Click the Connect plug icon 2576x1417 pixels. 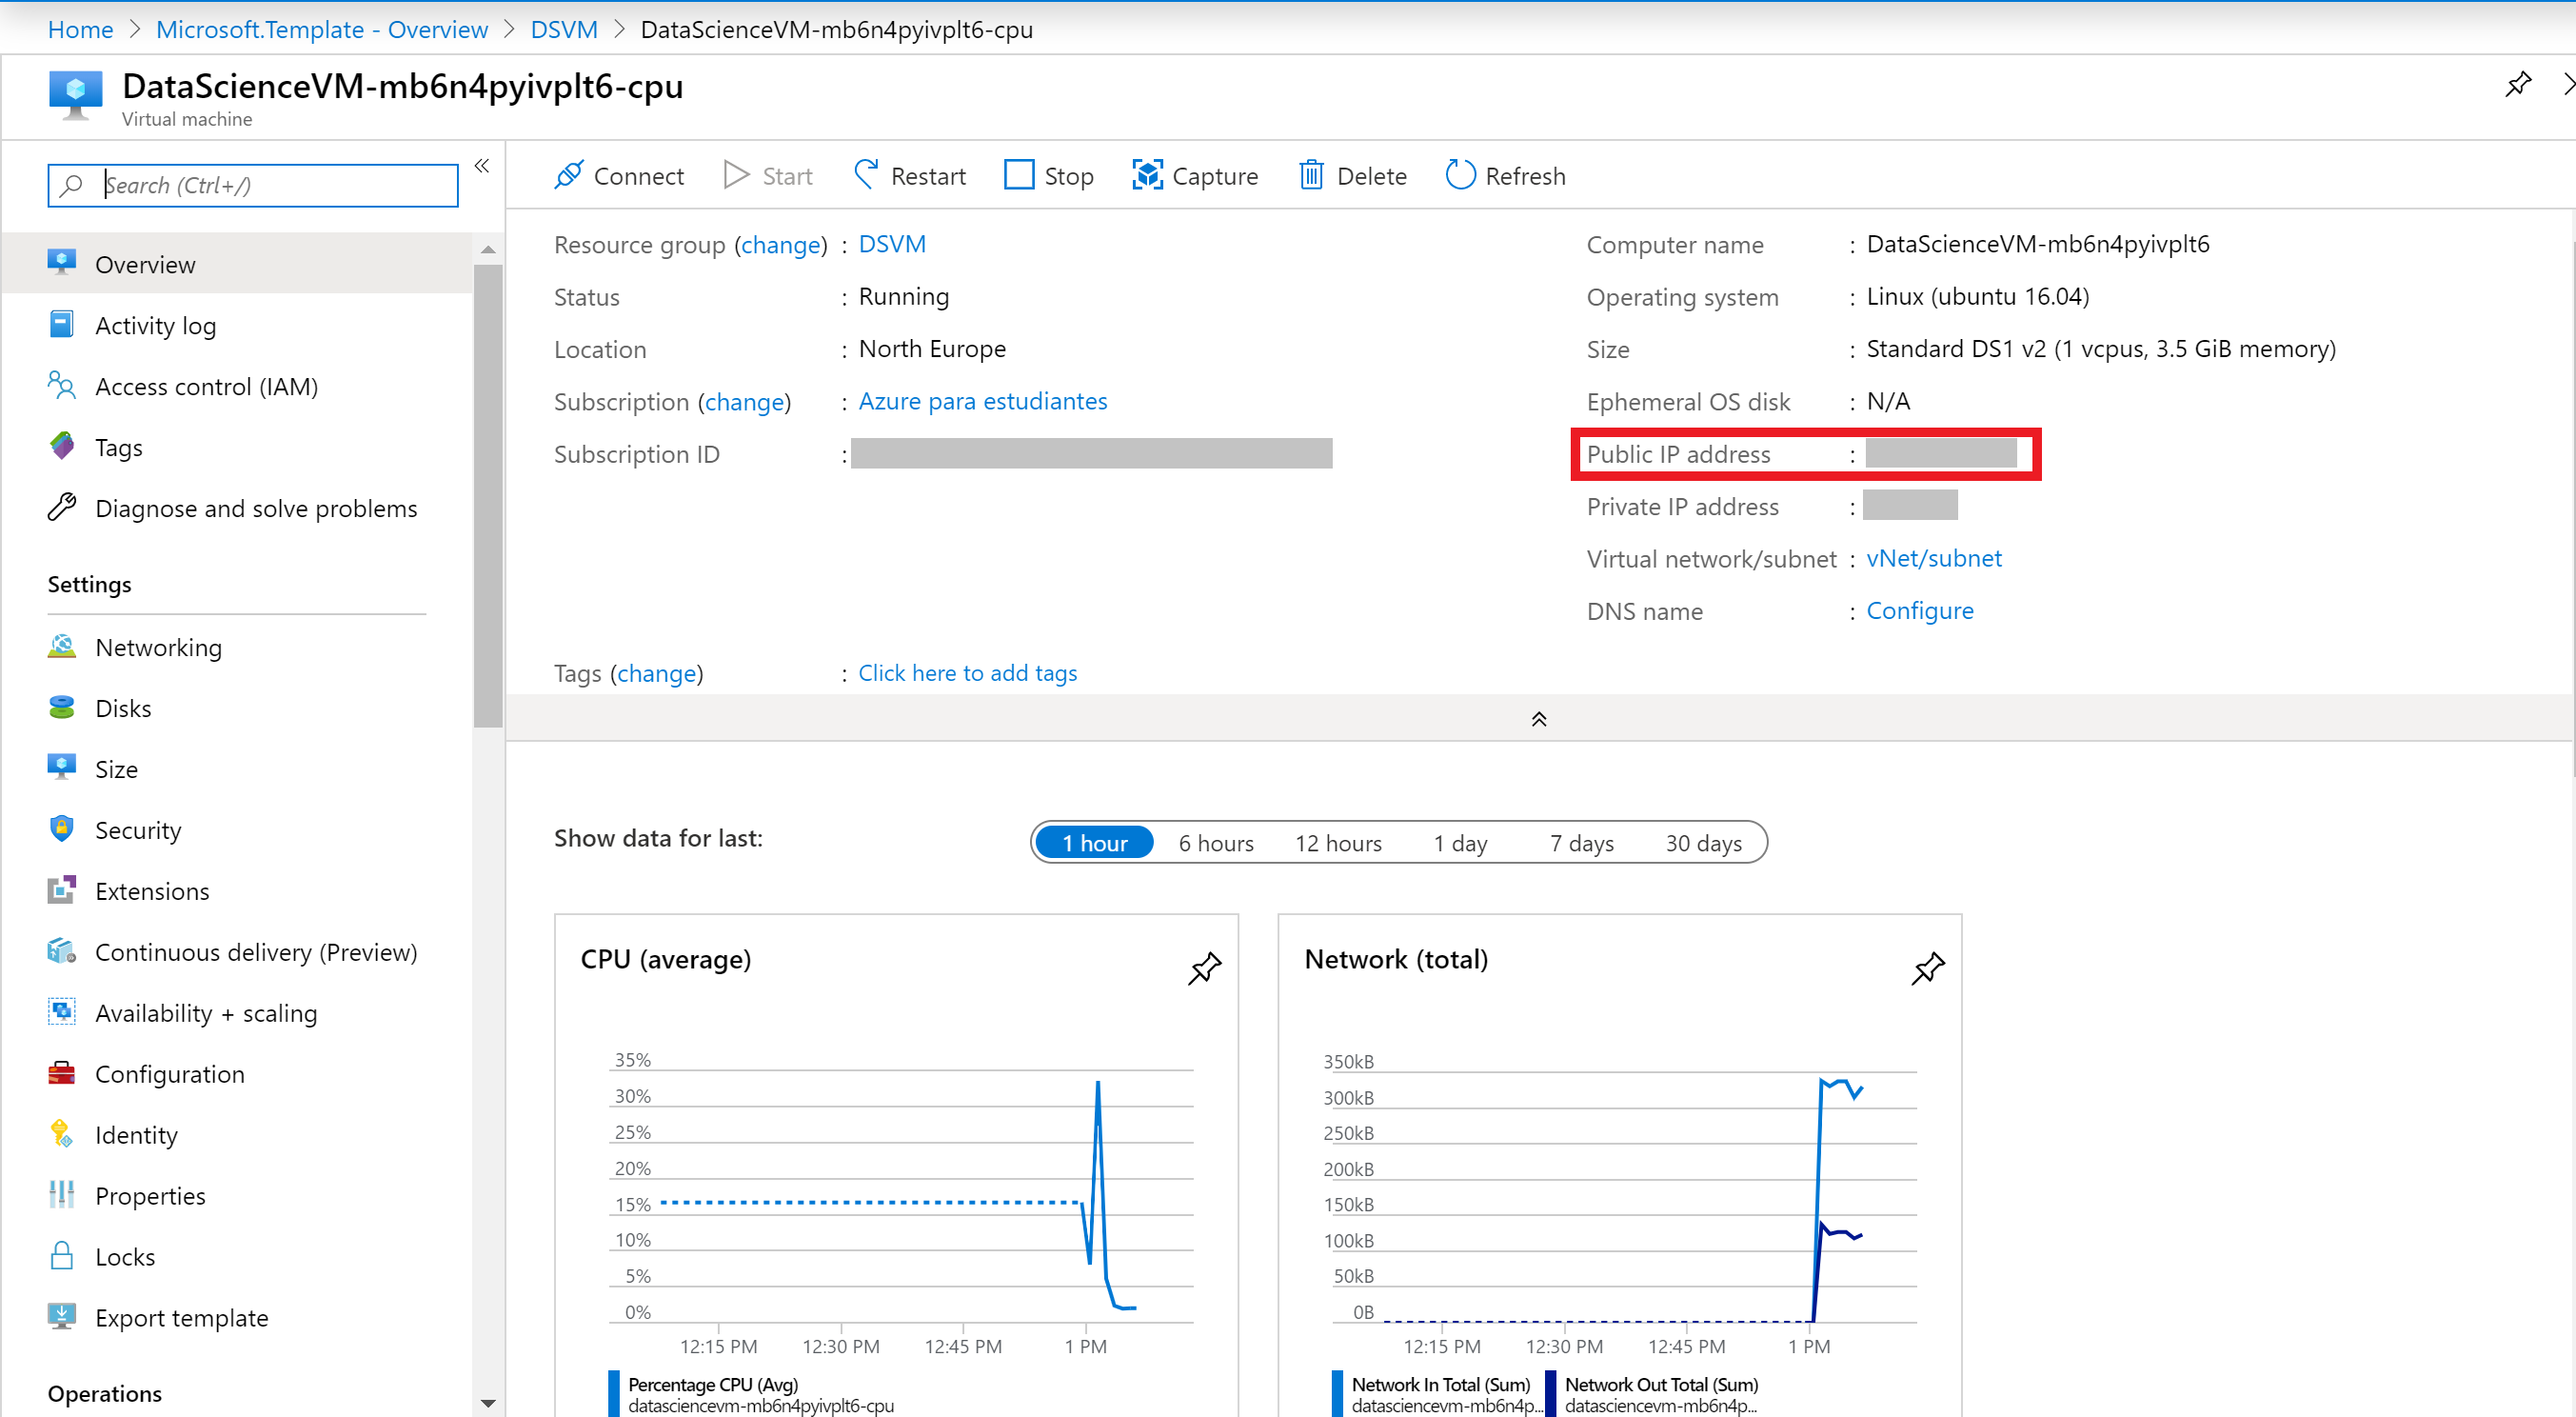pyautogui.click(x=569, y=175)
